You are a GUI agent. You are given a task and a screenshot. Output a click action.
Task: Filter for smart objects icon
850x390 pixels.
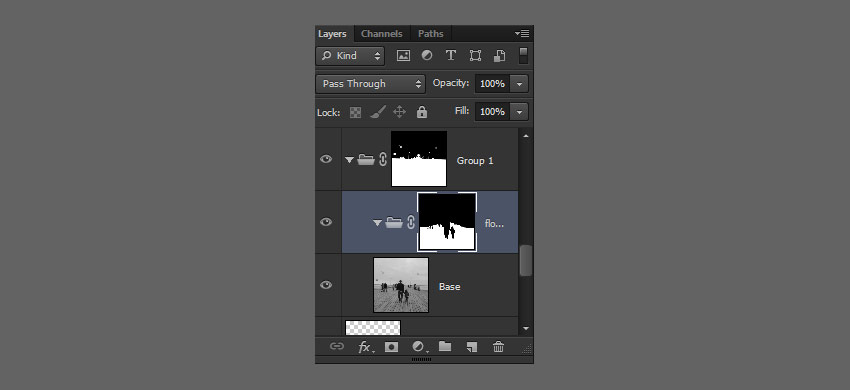(499, 56)
